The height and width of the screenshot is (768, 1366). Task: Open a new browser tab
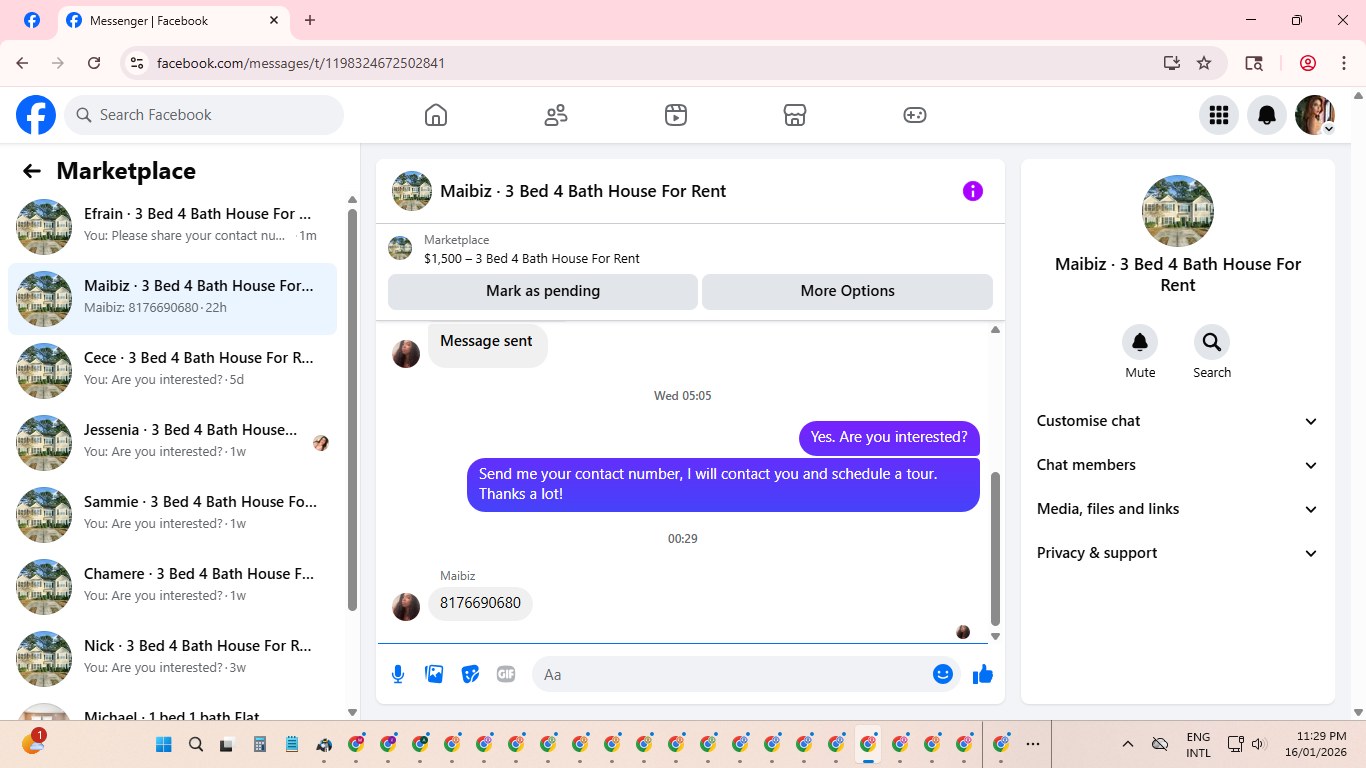coord(310,20)
